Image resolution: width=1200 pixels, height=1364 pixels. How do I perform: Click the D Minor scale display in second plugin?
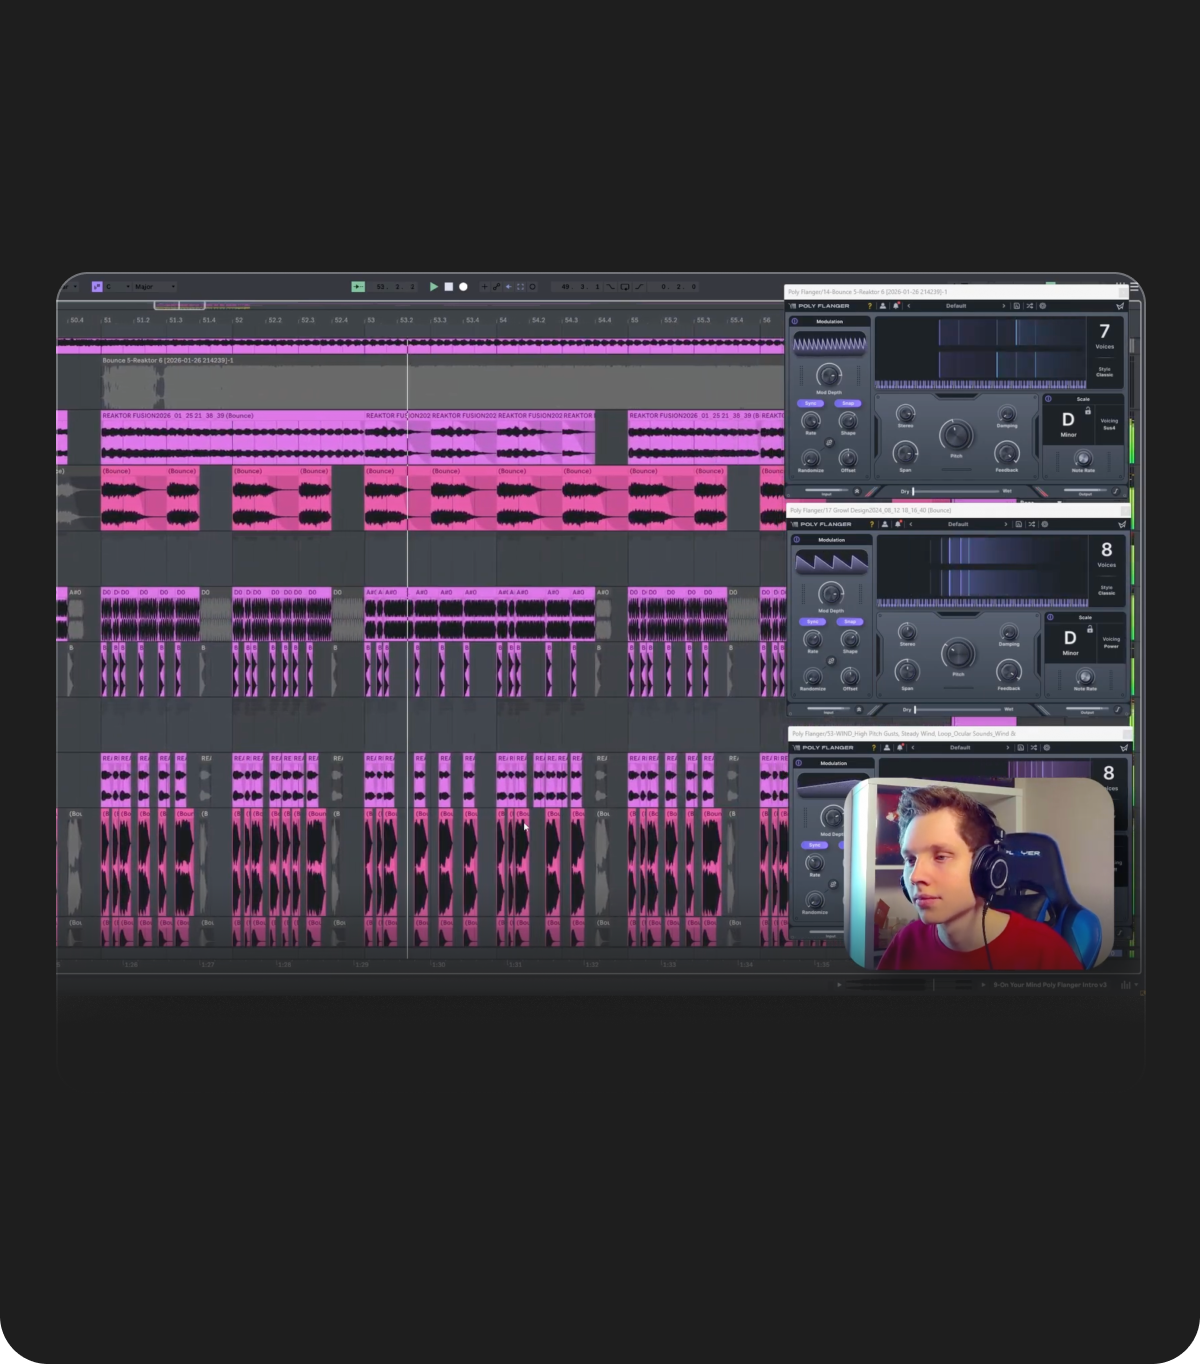tap(1070, 642)
